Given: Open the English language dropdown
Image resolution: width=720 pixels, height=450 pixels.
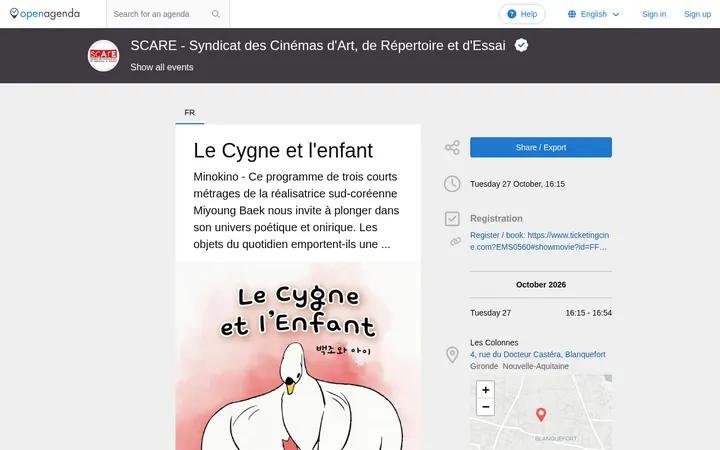Looking at the screenshot, I should (x=593, y=14).
